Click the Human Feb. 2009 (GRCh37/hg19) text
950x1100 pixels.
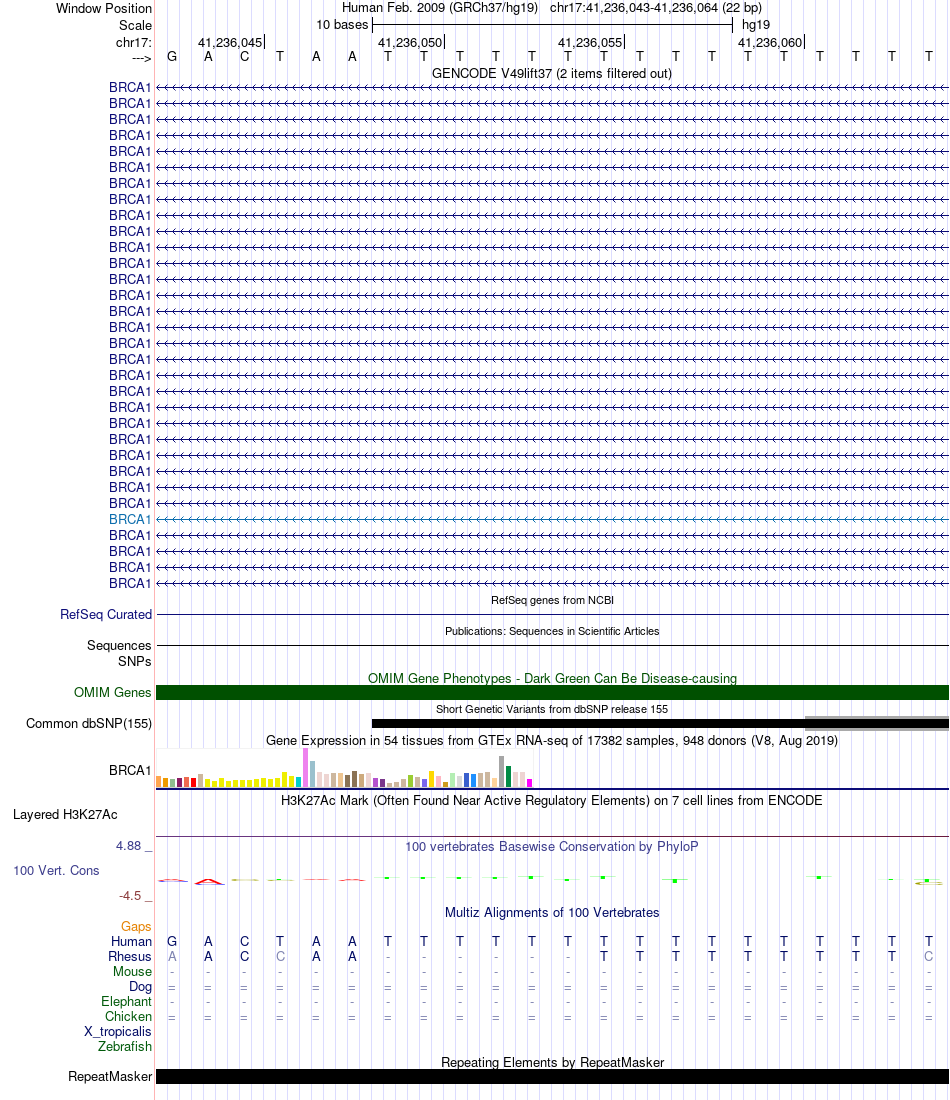pyautogui.click(x=440, y=8)
